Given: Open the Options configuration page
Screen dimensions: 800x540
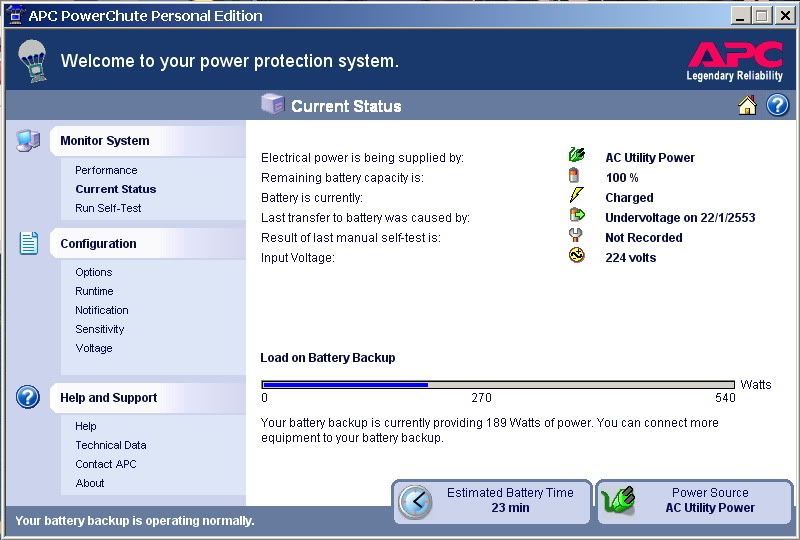Looking at the screenshot, I should click(94, 272).
